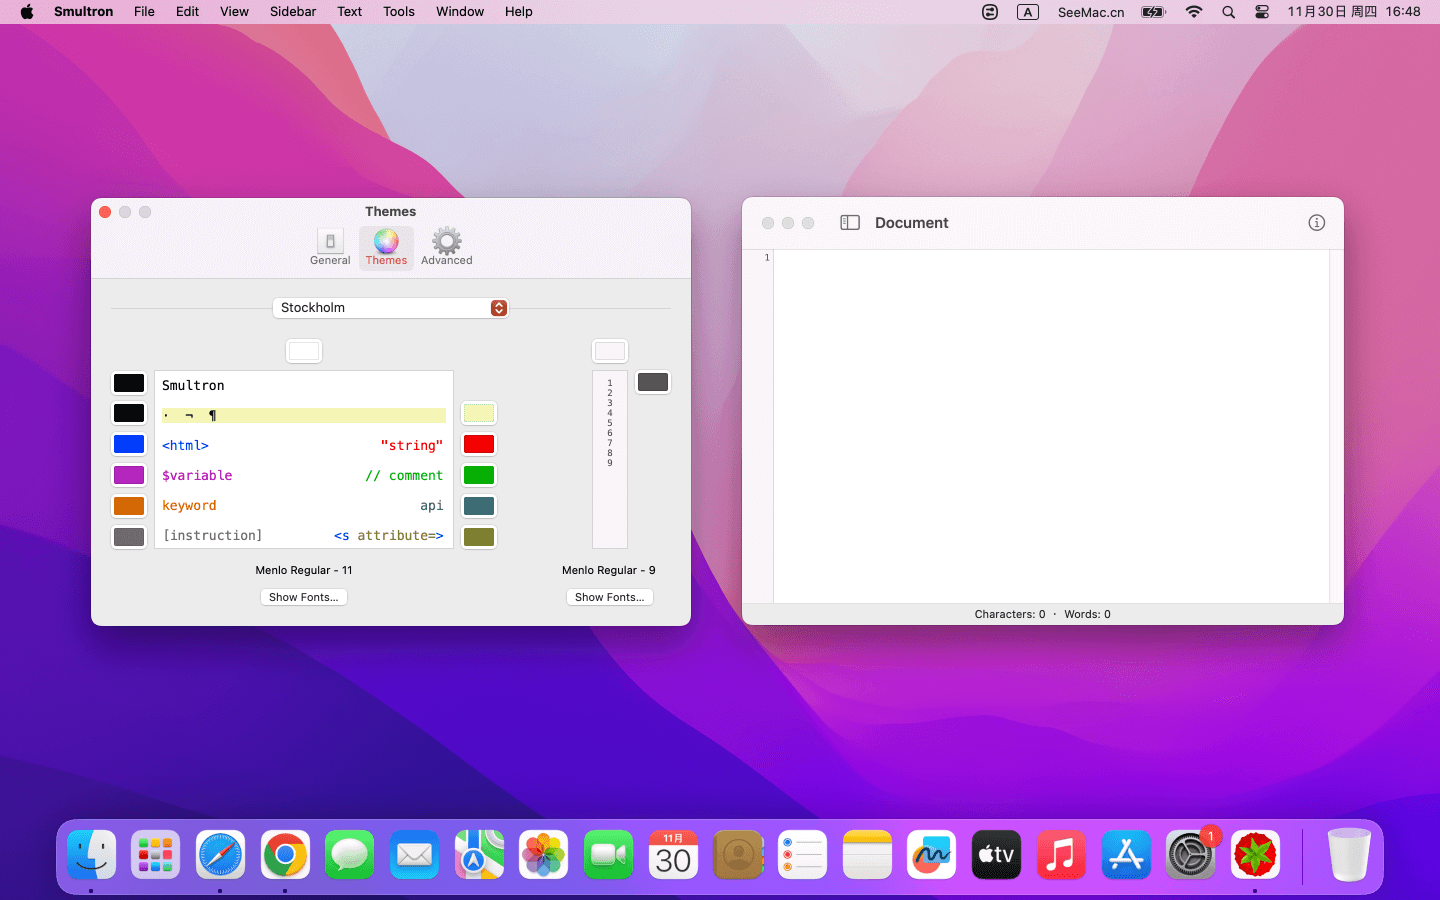Open Maps from the Dock
Viewport: 1440px width, 900px height.
[479, 855]
